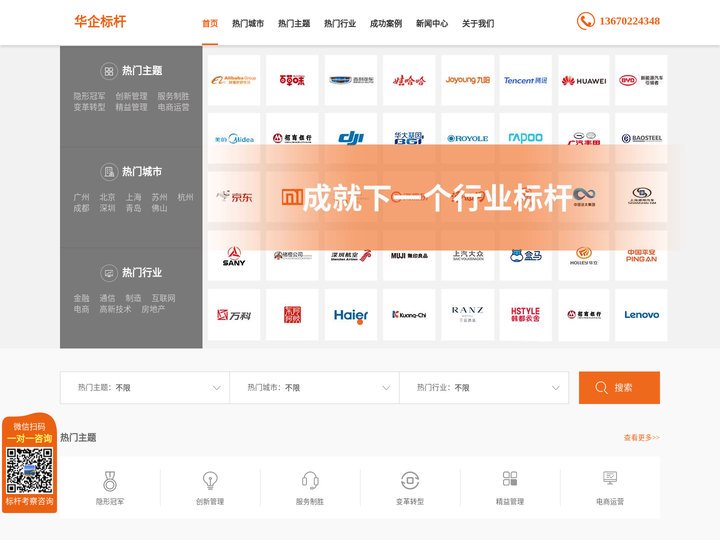Click the phone number 13670224348
Viewport: 720px width, 540px height.
coord(630,21)
